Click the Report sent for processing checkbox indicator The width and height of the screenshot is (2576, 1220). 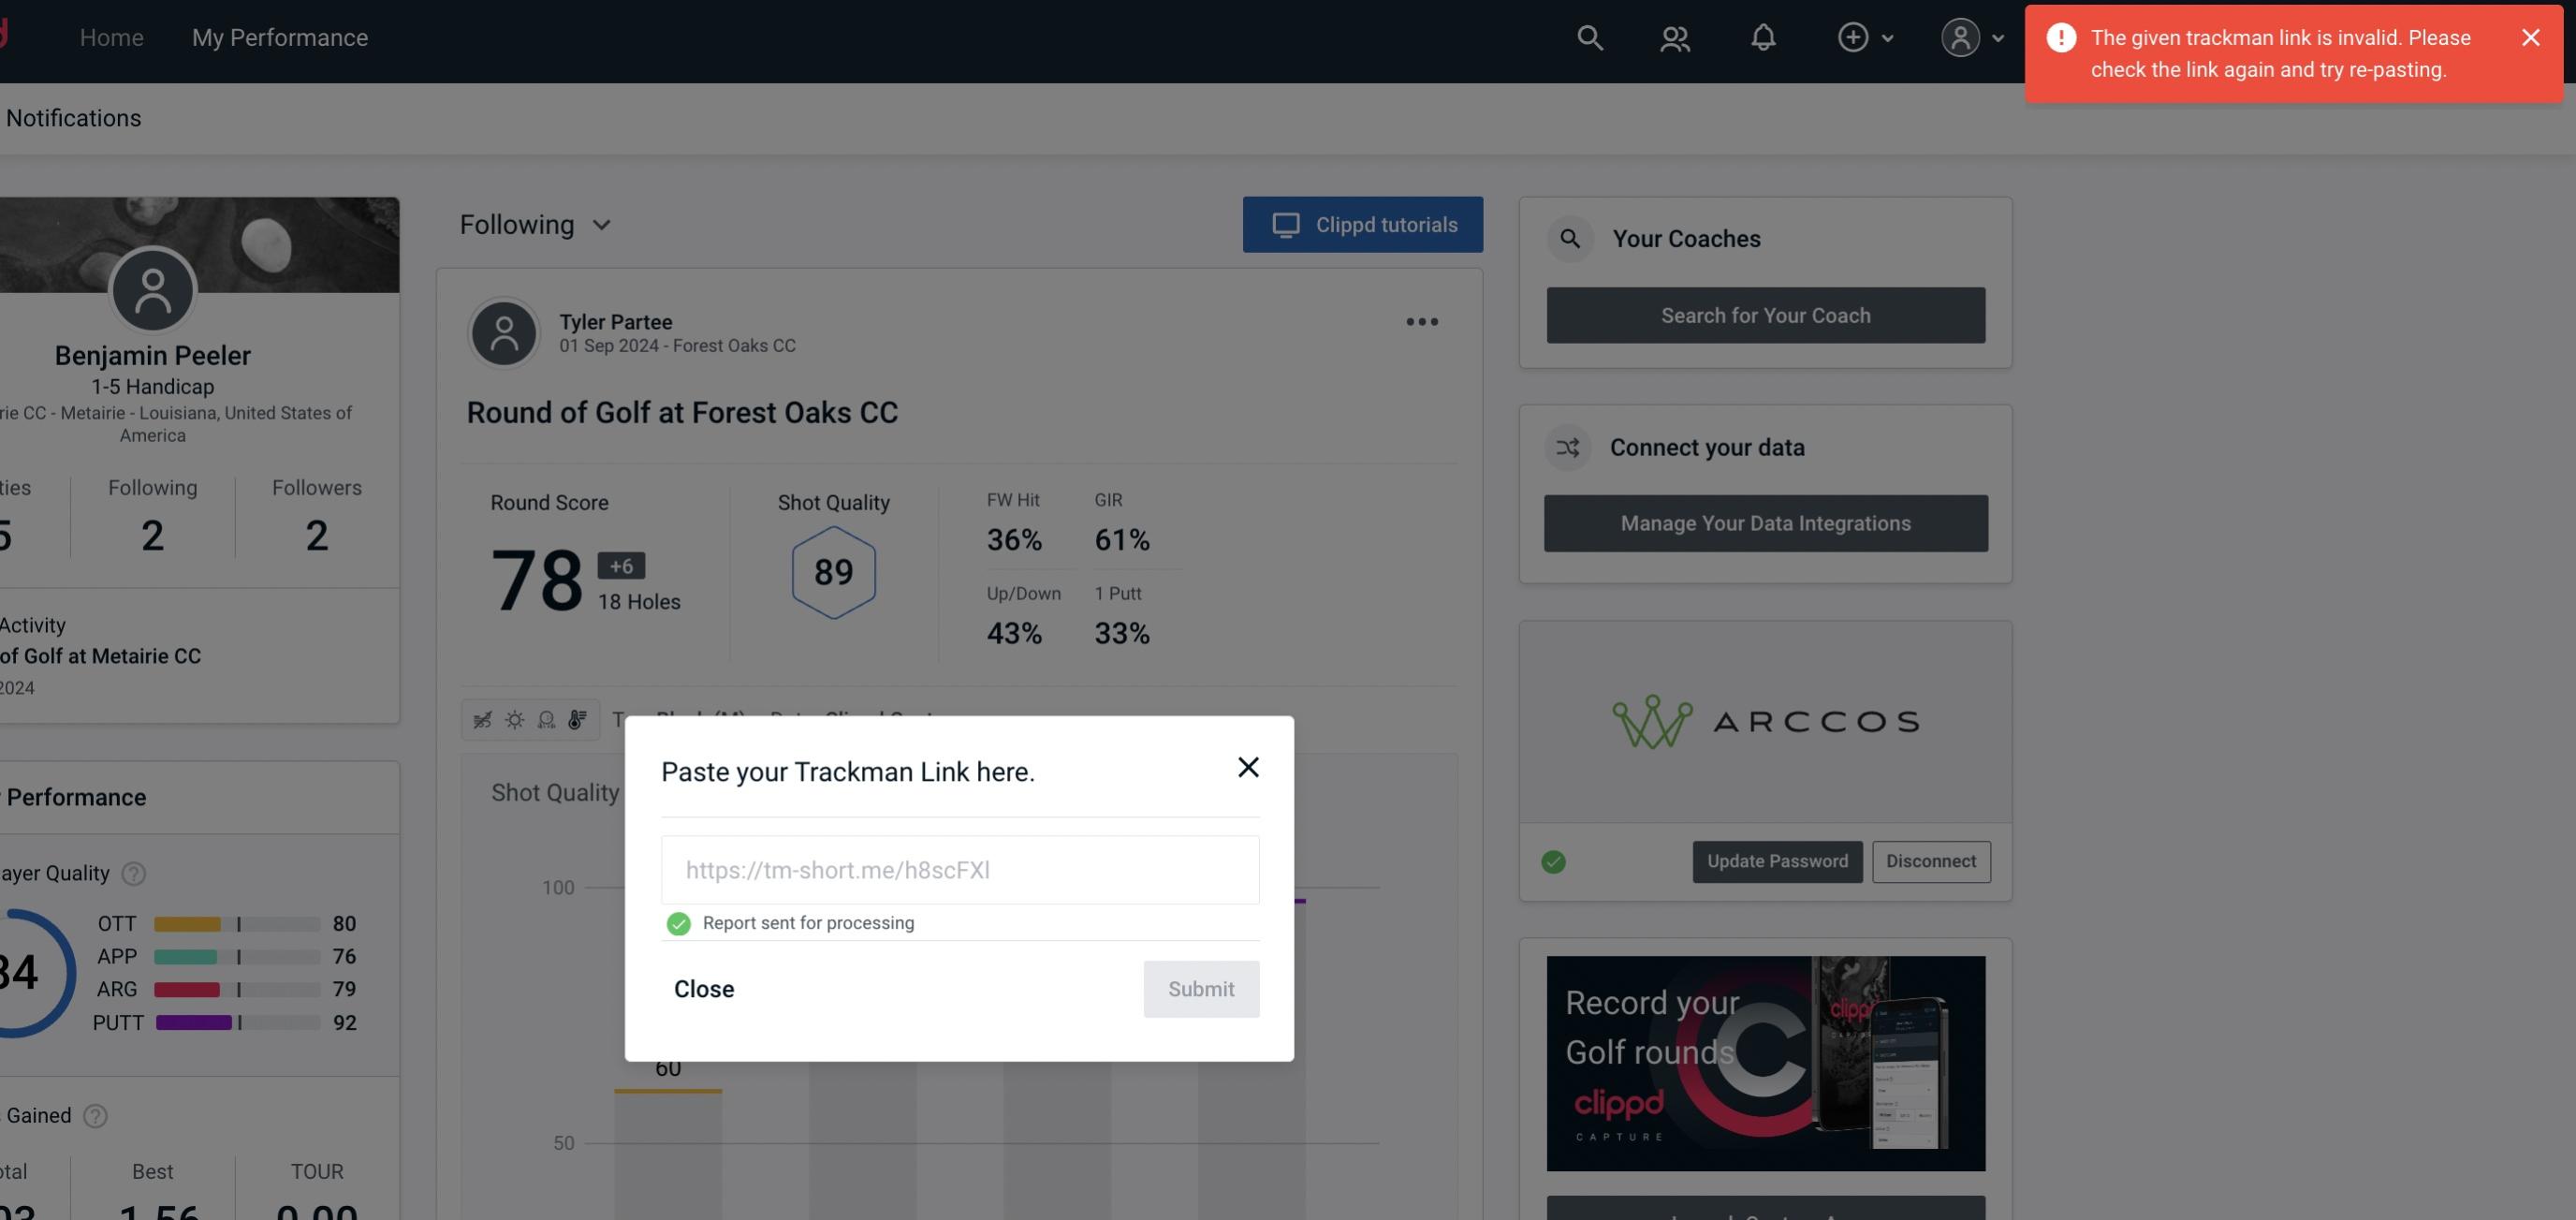[x=677, y=922]
